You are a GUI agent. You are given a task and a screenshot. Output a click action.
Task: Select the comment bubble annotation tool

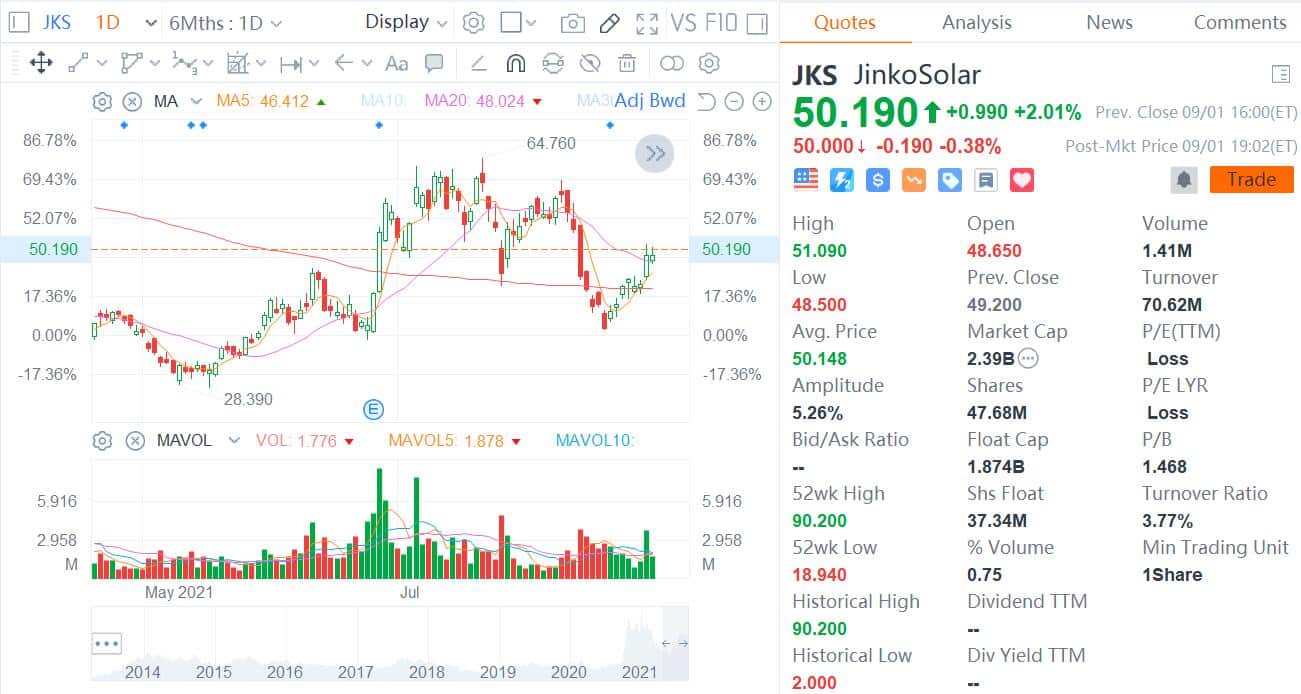[x=435, y=63]
